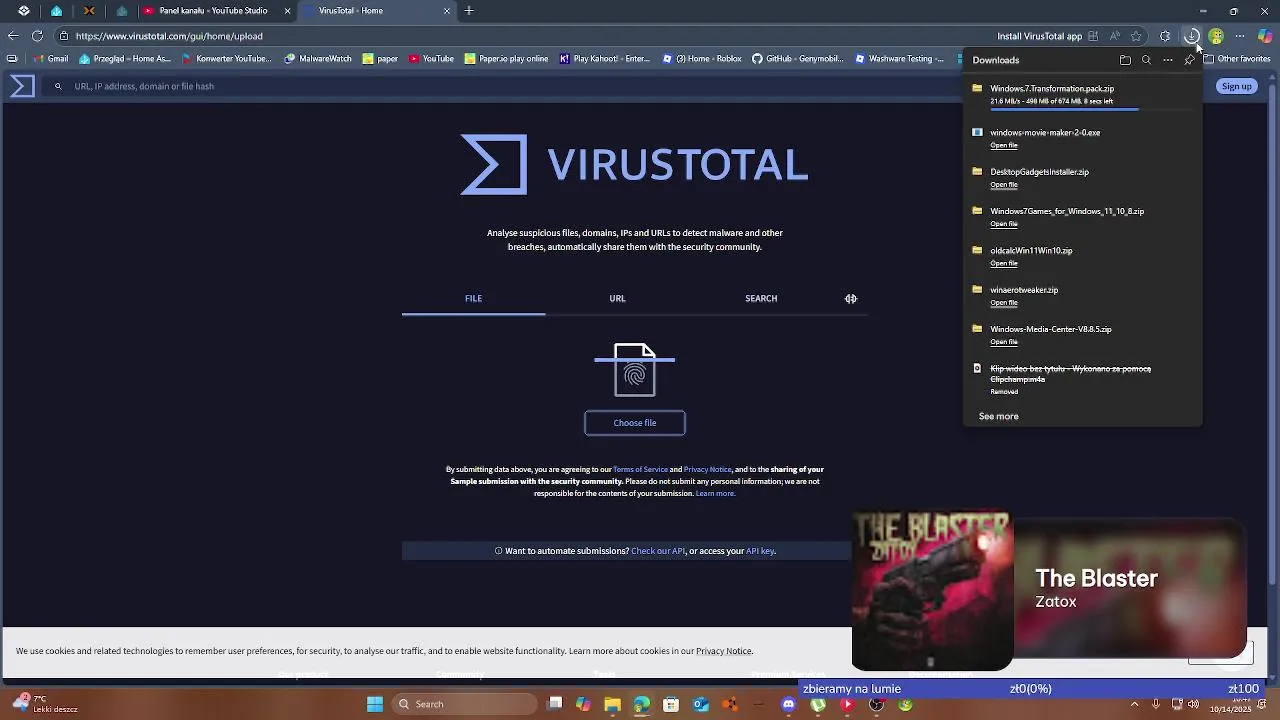Viewport: 1280px width, 720px height.
Task: Select the Windows.7.Transformation.pack.zip download entry
Action: 1082,96
